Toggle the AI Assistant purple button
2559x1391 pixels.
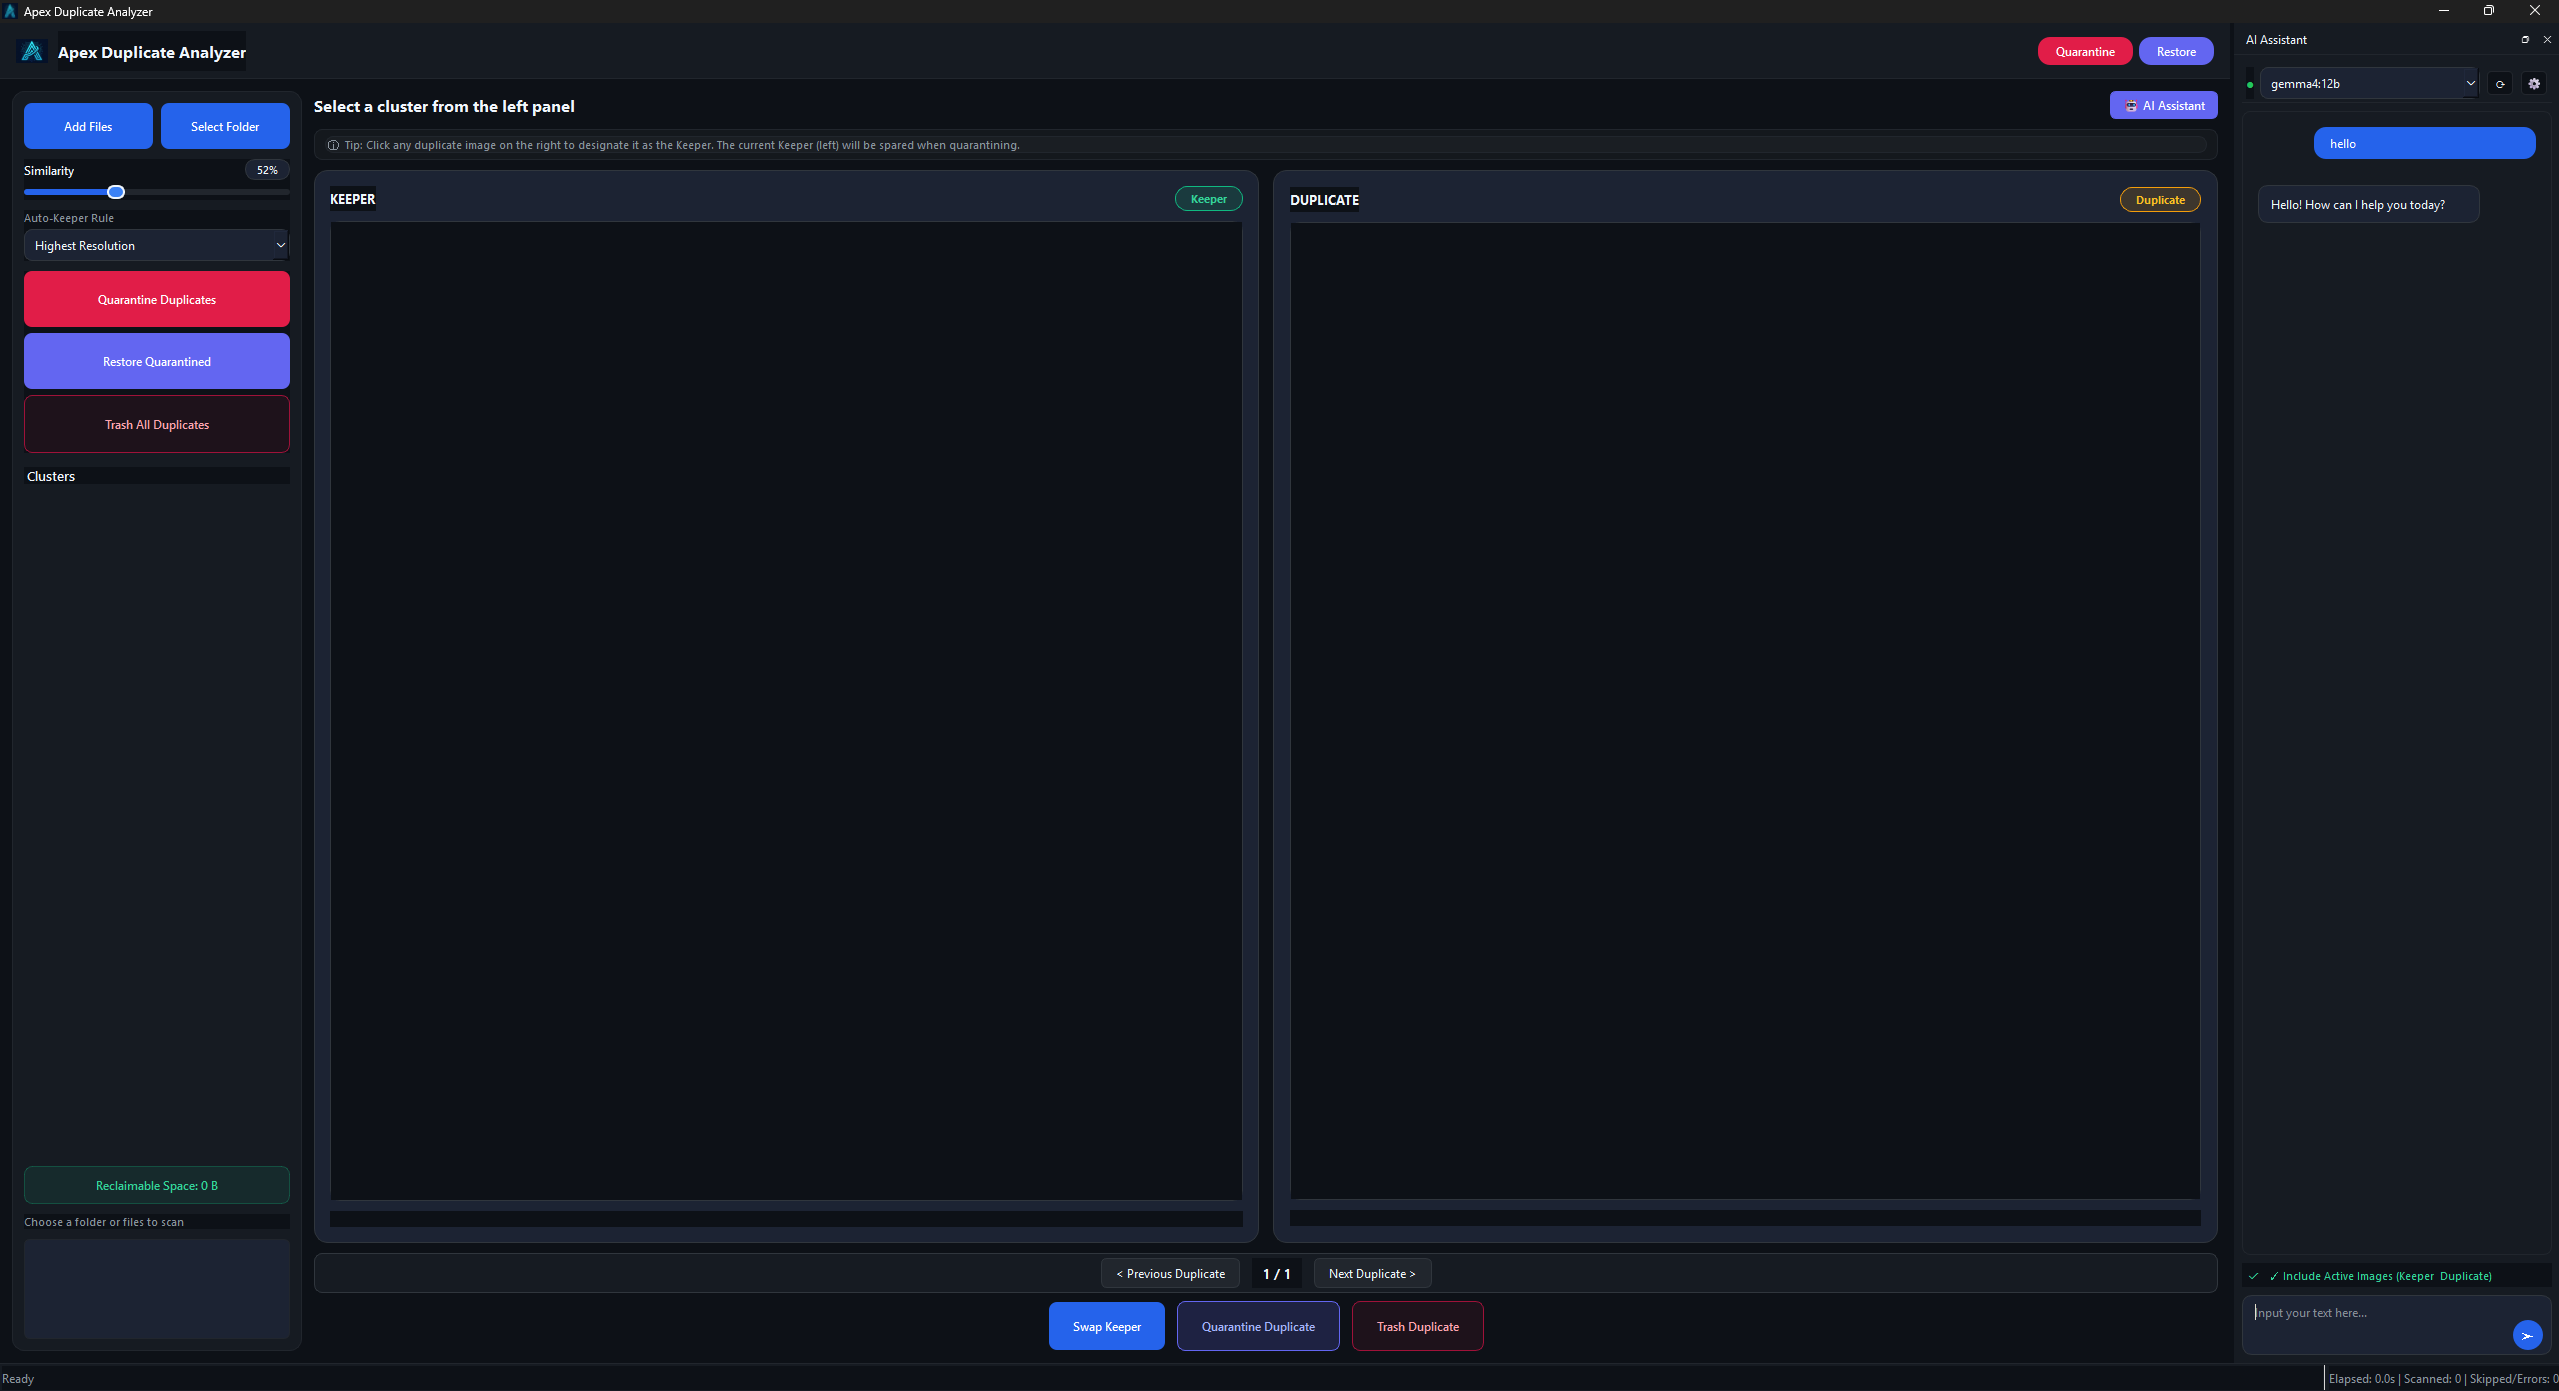click(2164, 105)
